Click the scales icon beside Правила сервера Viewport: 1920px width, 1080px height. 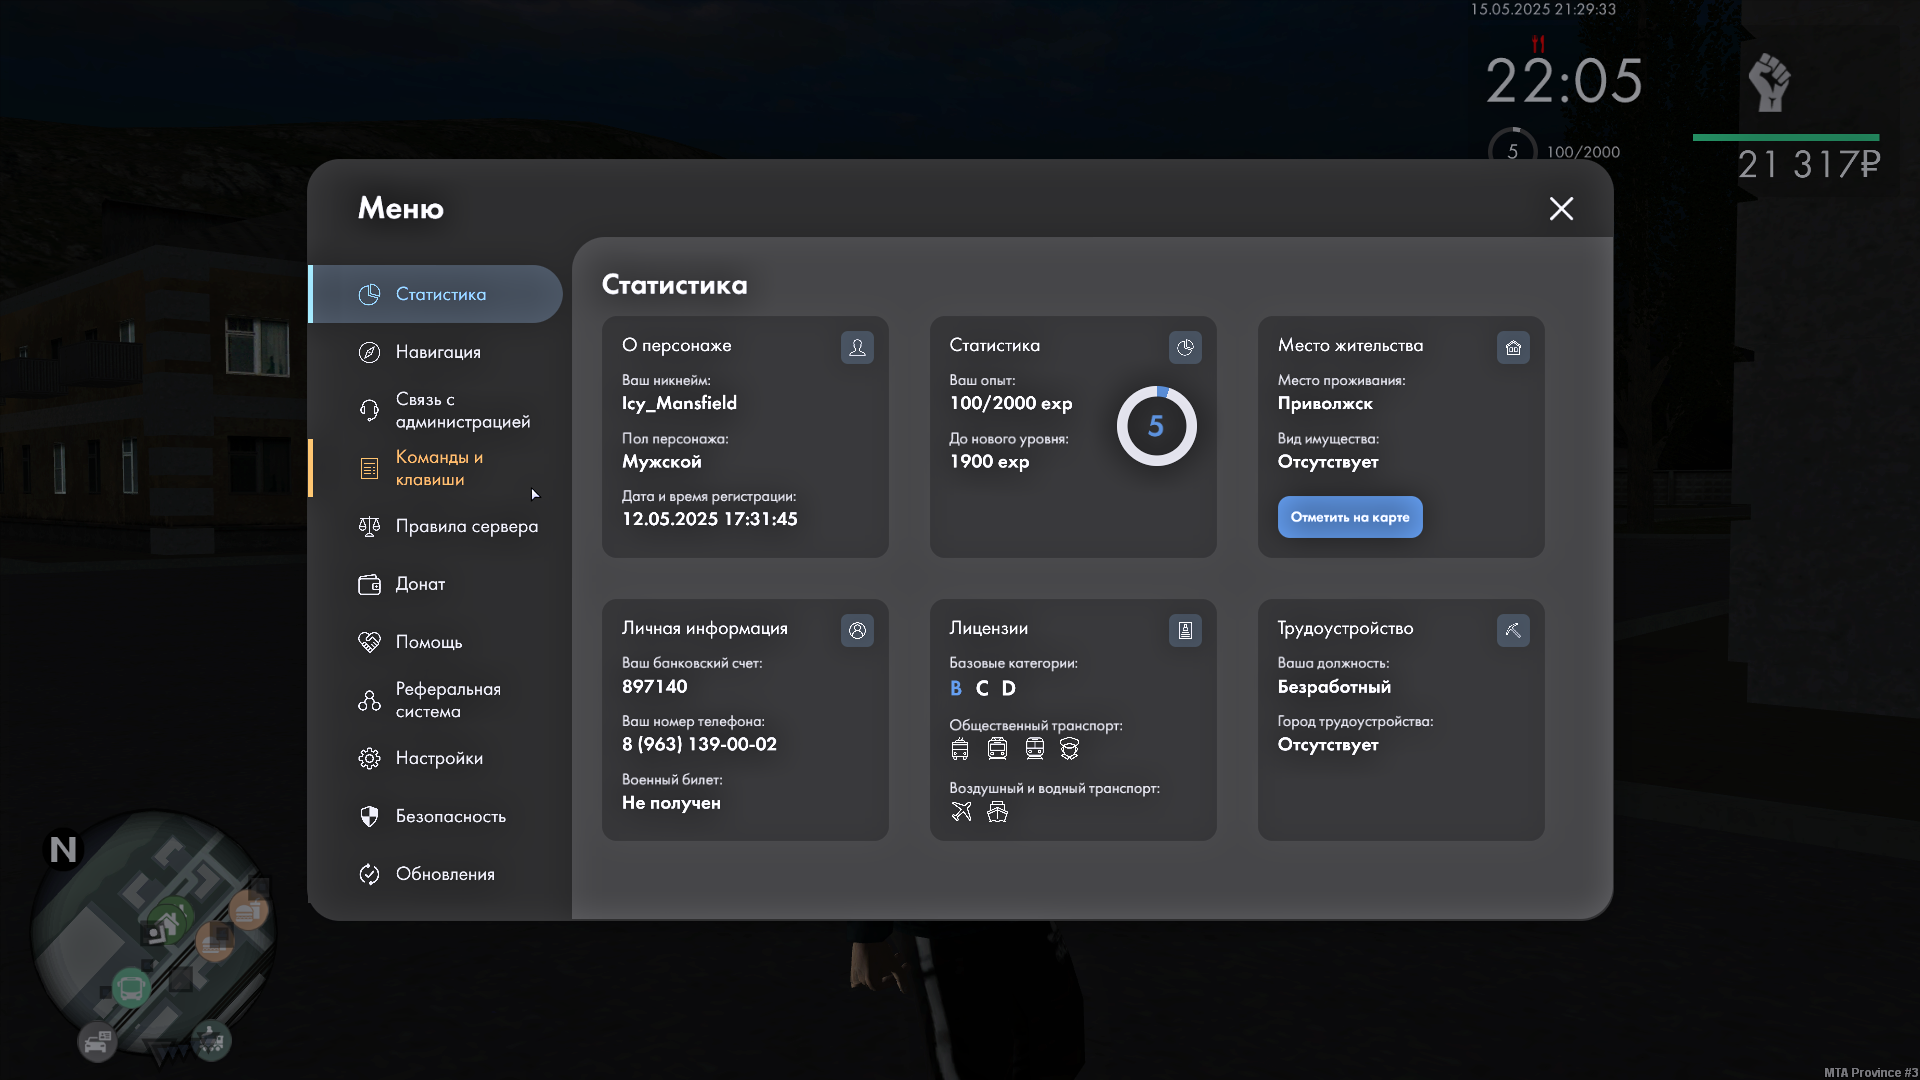point(369,526)
